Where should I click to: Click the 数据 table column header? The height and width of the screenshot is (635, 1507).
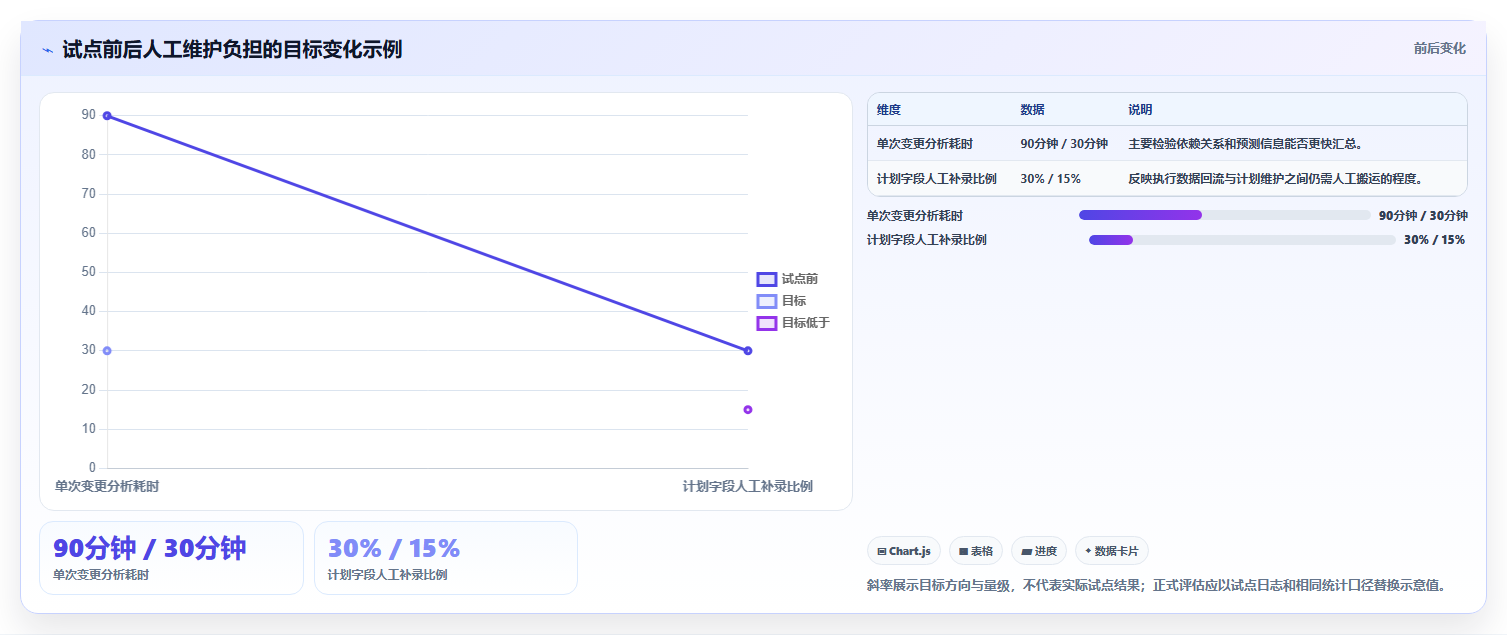(1032, 110)
